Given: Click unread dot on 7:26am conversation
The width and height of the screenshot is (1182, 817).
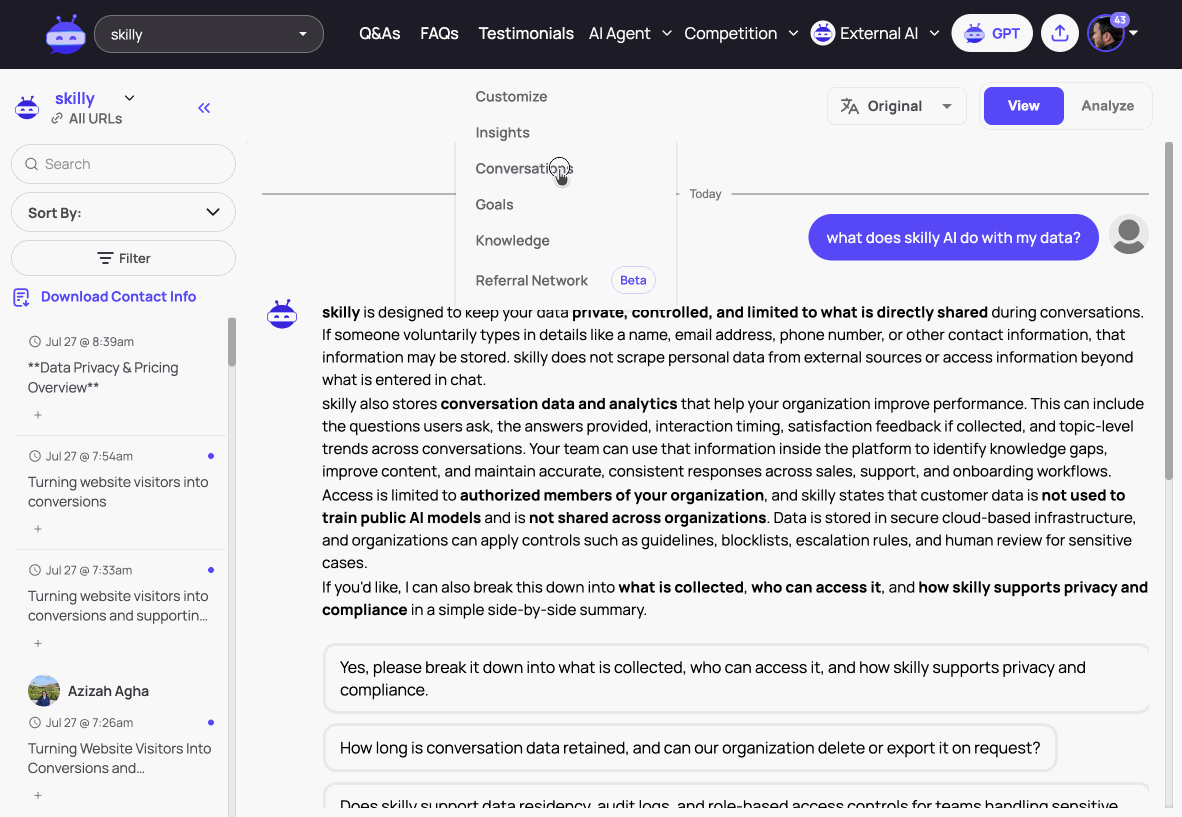Looking at the screenshot, I should coord(211,723).
